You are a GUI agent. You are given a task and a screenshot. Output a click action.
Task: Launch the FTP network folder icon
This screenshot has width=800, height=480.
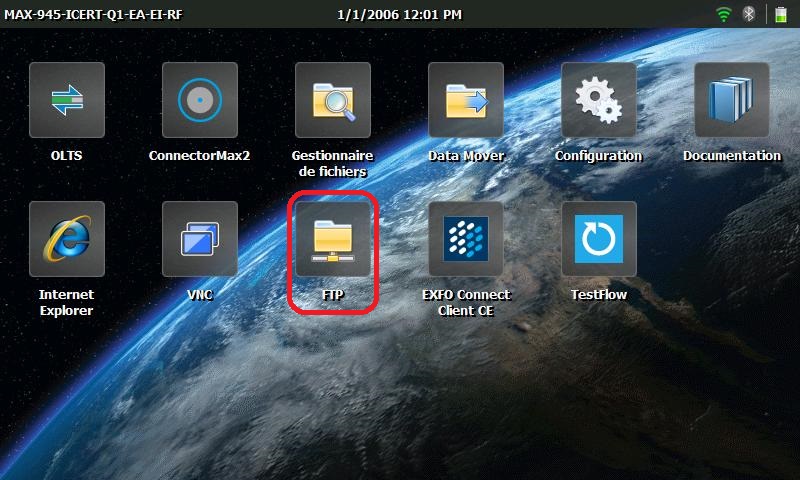pos(333,239)
